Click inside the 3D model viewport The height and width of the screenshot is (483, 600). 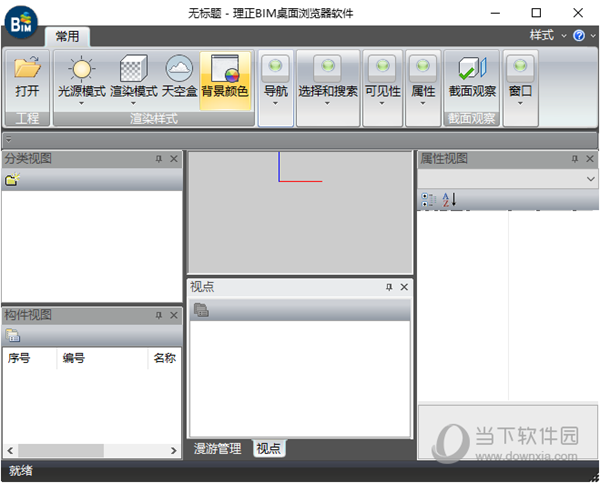[x=300, y=213]
